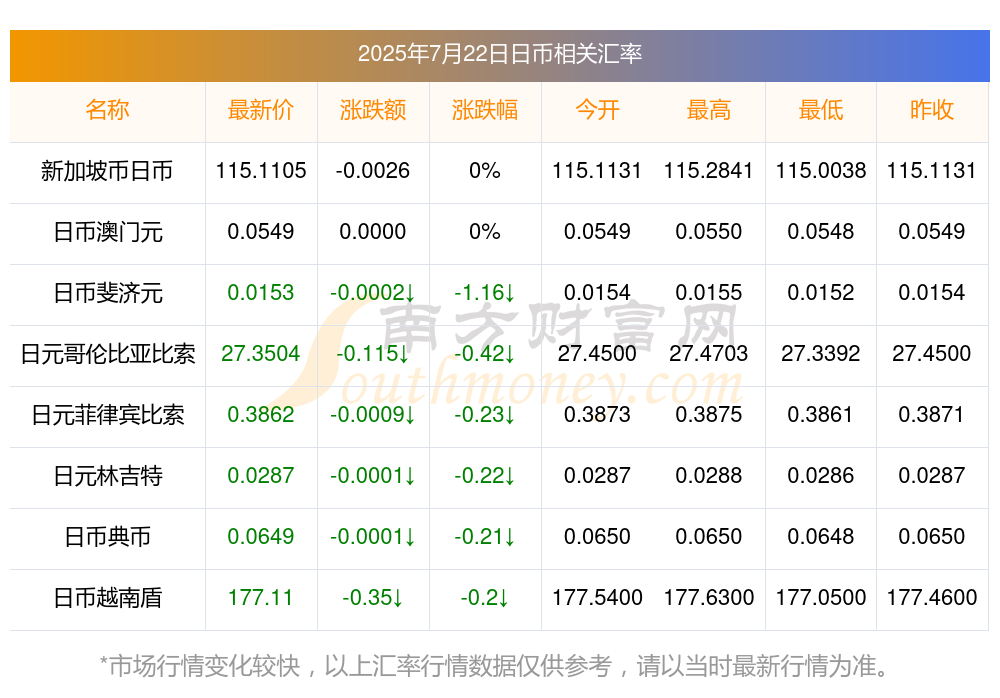Select low value 0.0648

[x=821, y=536]
